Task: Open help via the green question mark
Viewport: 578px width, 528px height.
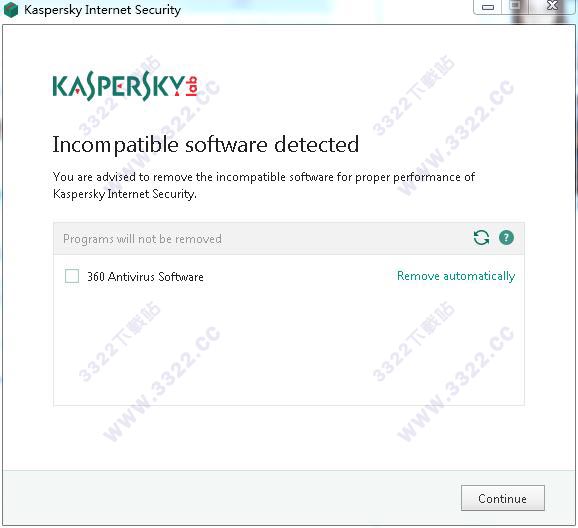Action: (x=506, y=238)
